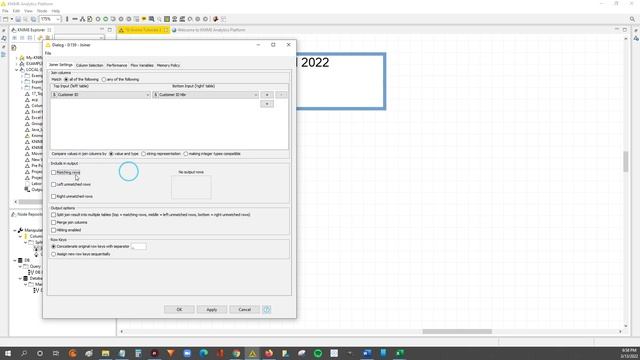Click the magnifier search icon at toolbar right

(x=632, y=19)
